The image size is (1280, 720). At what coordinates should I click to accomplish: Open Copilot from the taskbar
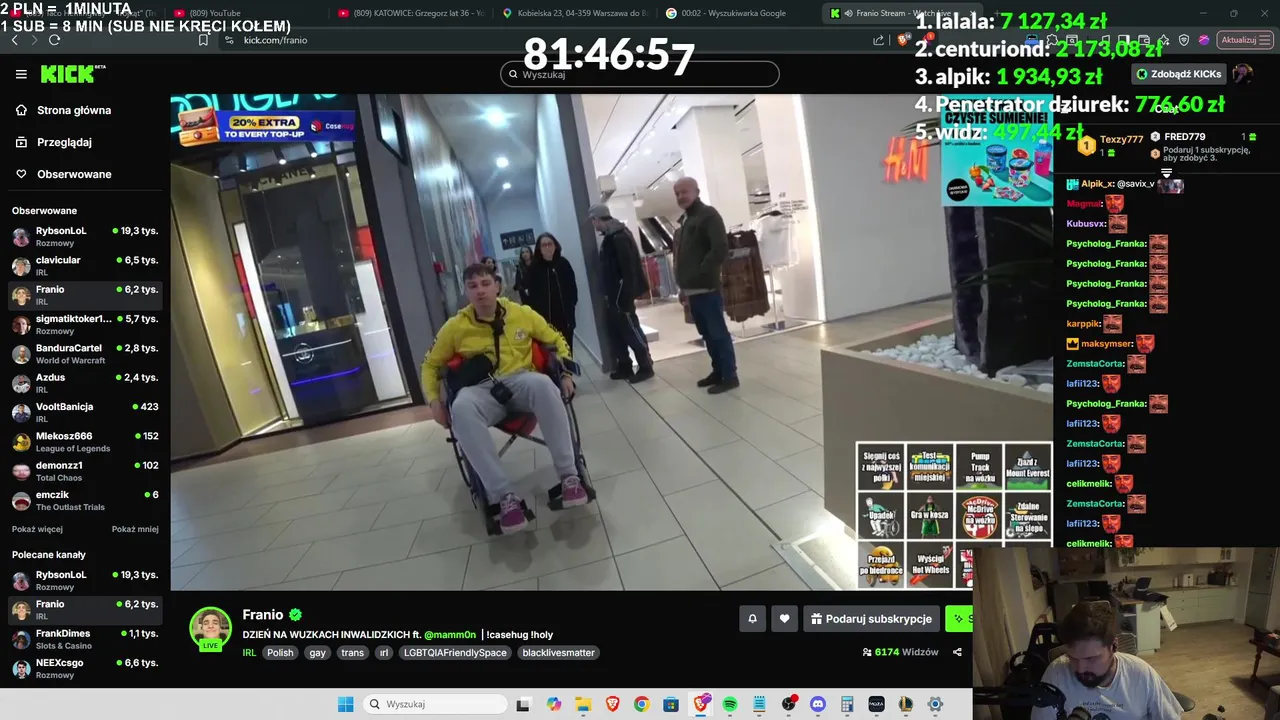click(x=554, y=704)
